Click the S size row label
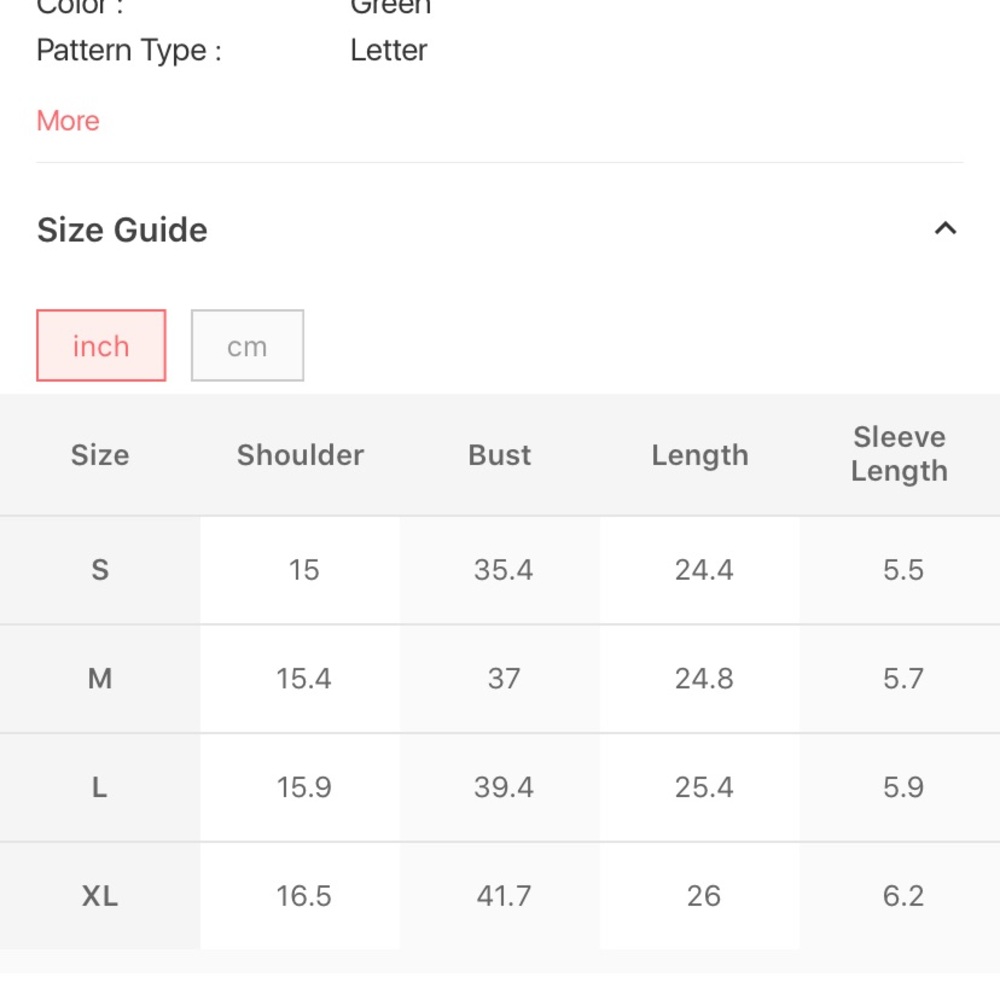Image resolution: width=1000 pixels, height=1000 pixels. click(100, 570)
